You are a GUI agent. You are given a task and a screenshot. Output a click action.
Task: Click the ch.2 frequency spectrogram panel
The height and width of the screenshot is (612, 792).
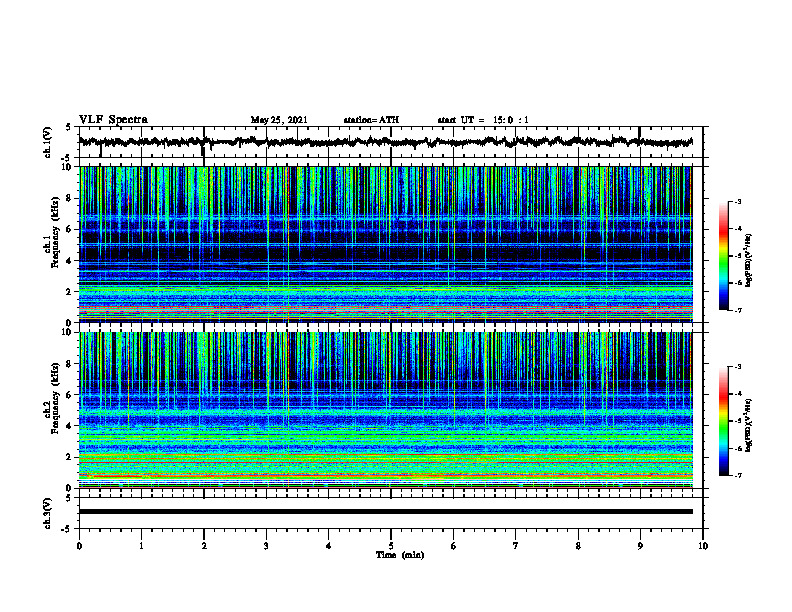point(386,410)
